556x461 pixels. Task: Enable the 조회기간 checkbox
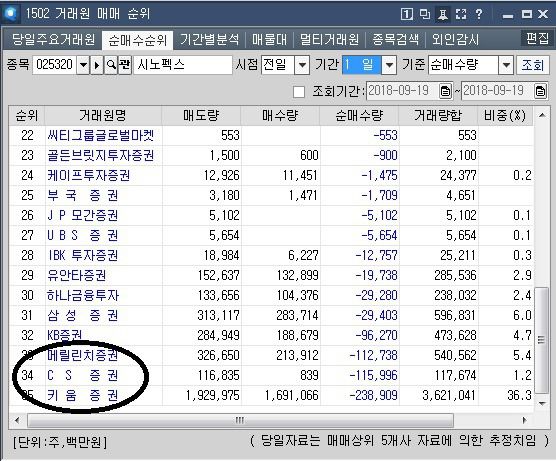299,92
